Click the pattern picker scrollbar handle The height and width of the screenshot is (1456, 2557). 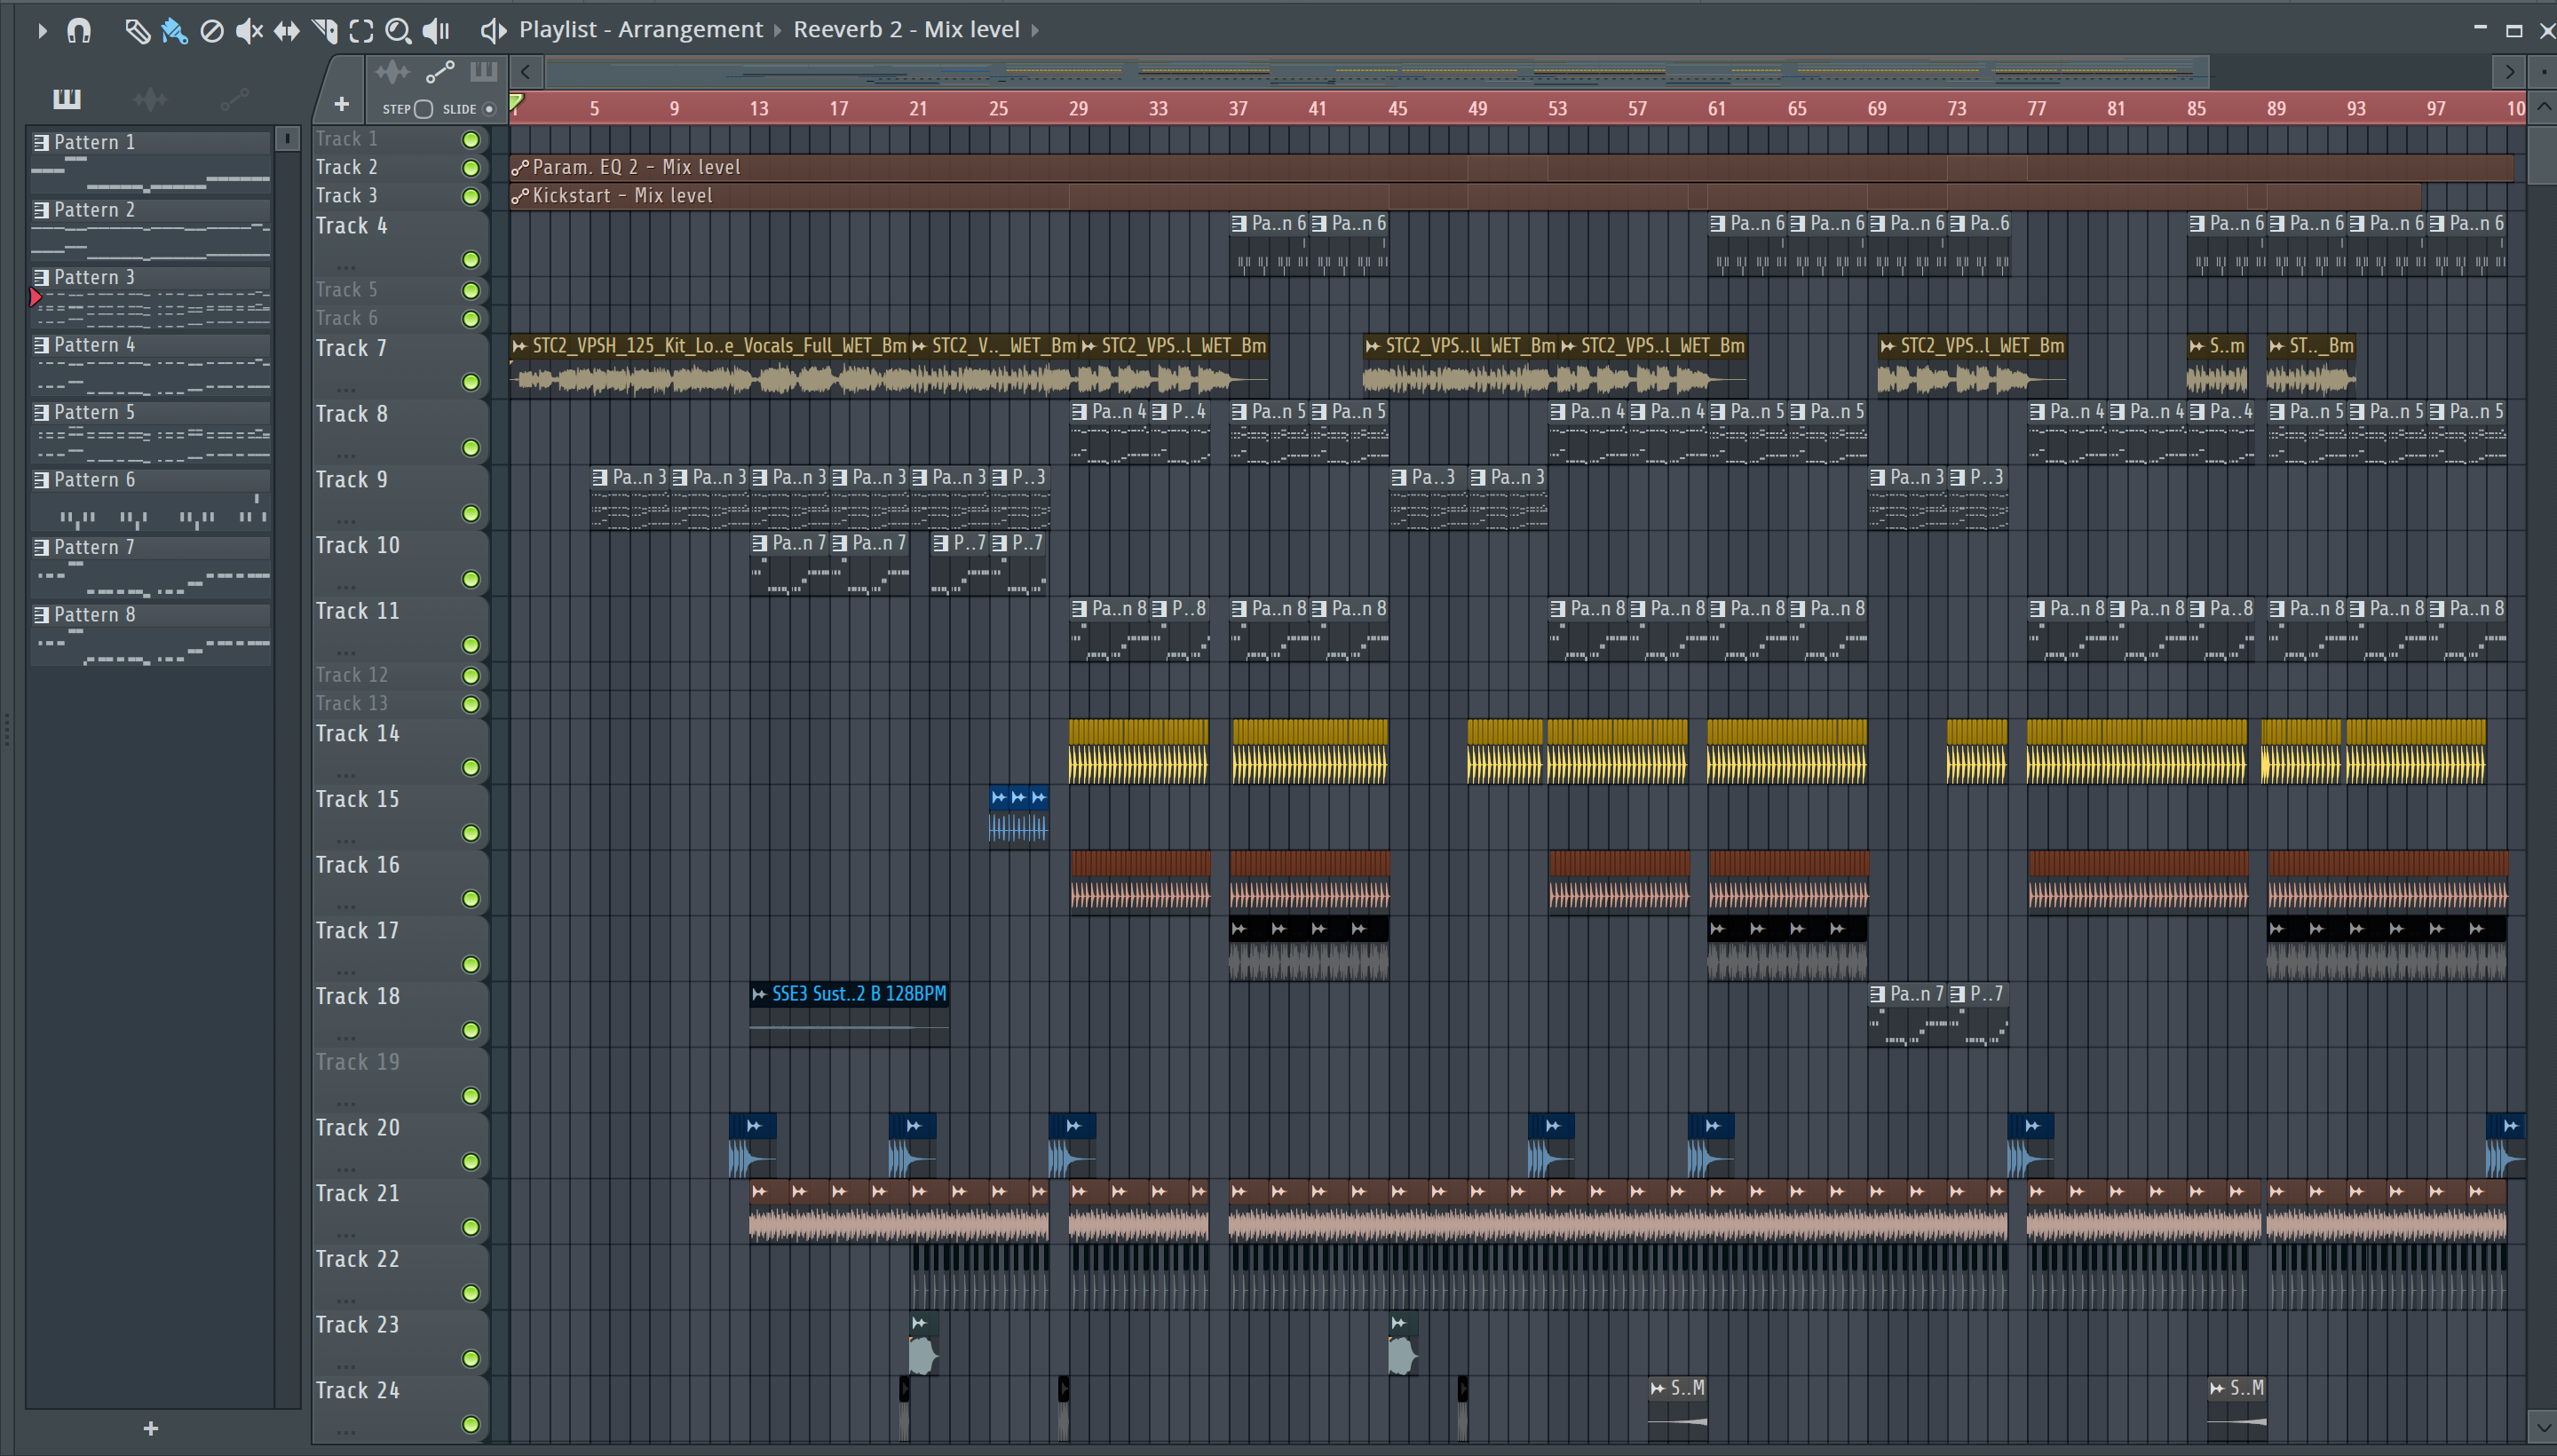coord(287,139)
